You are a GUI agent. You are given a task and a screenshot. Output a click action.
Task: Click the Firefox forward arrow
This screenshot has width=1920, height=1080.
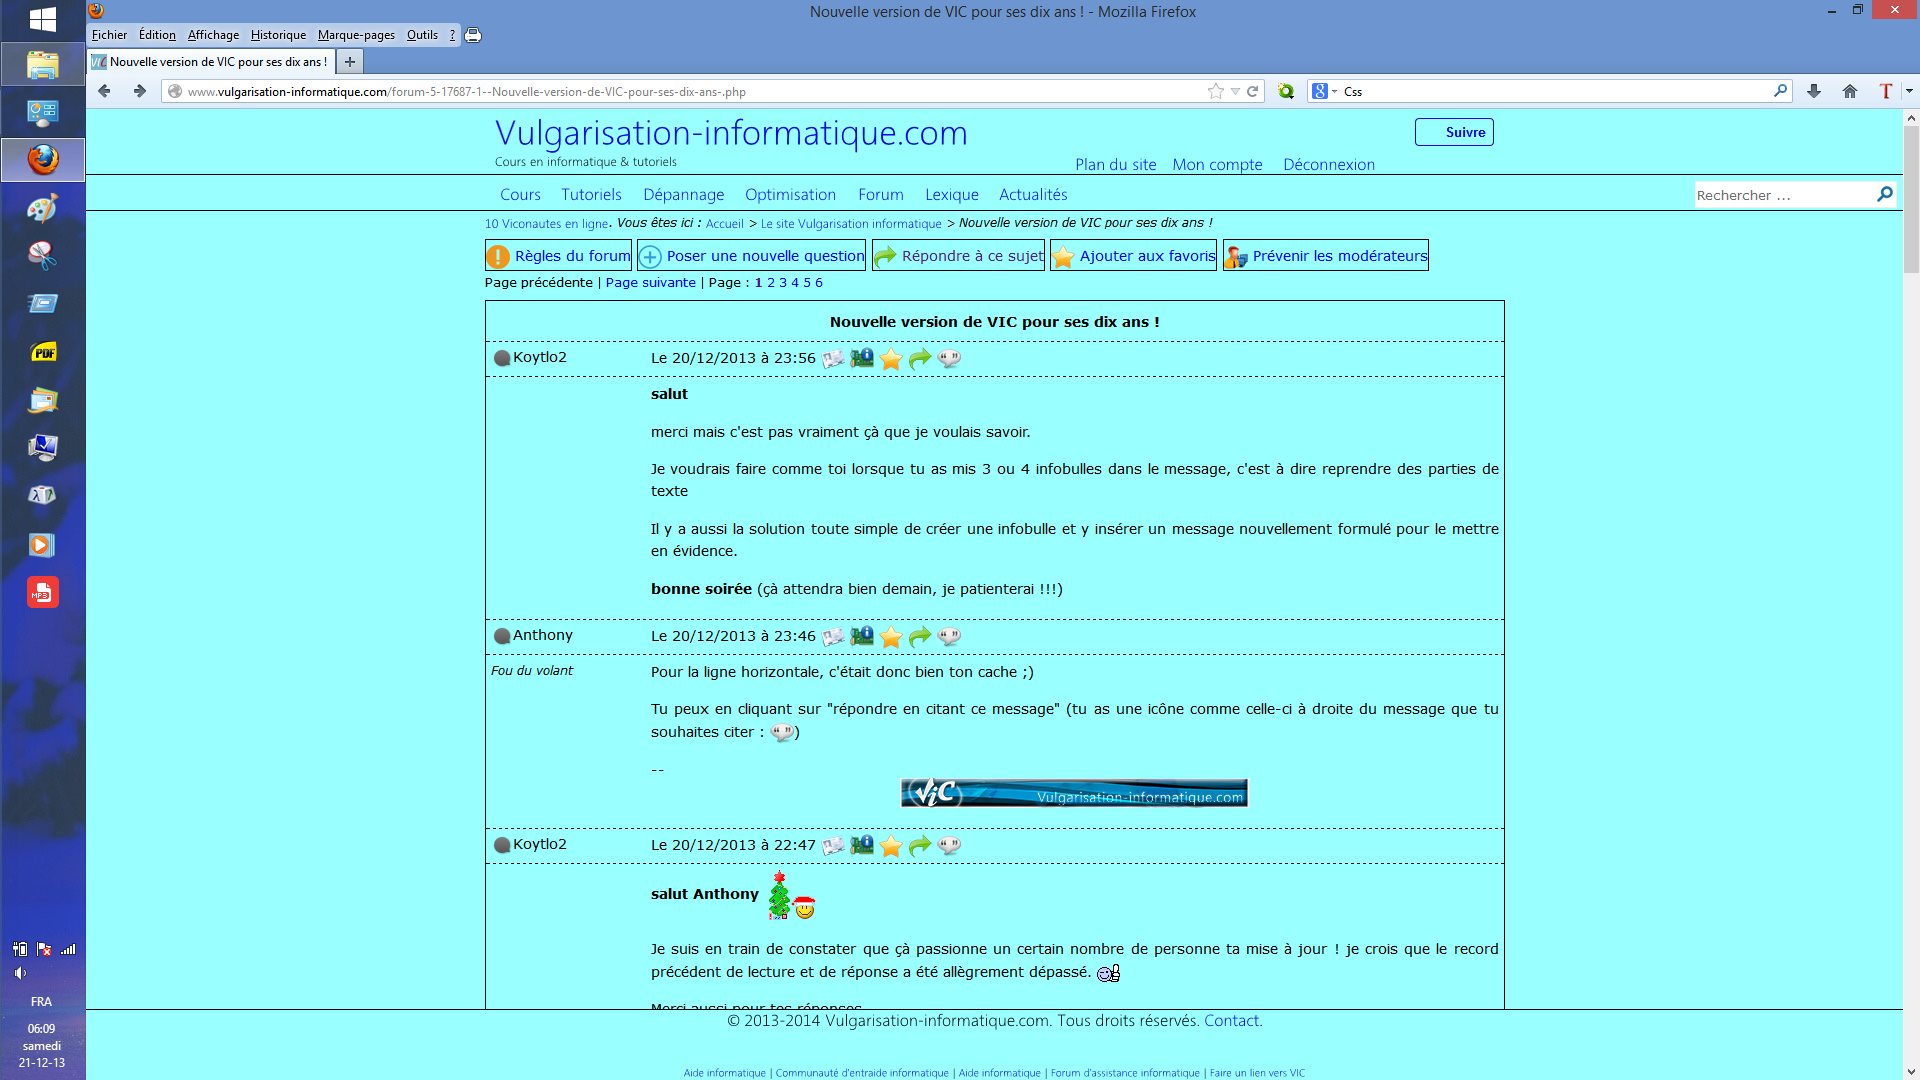click(x=139, y=91)
